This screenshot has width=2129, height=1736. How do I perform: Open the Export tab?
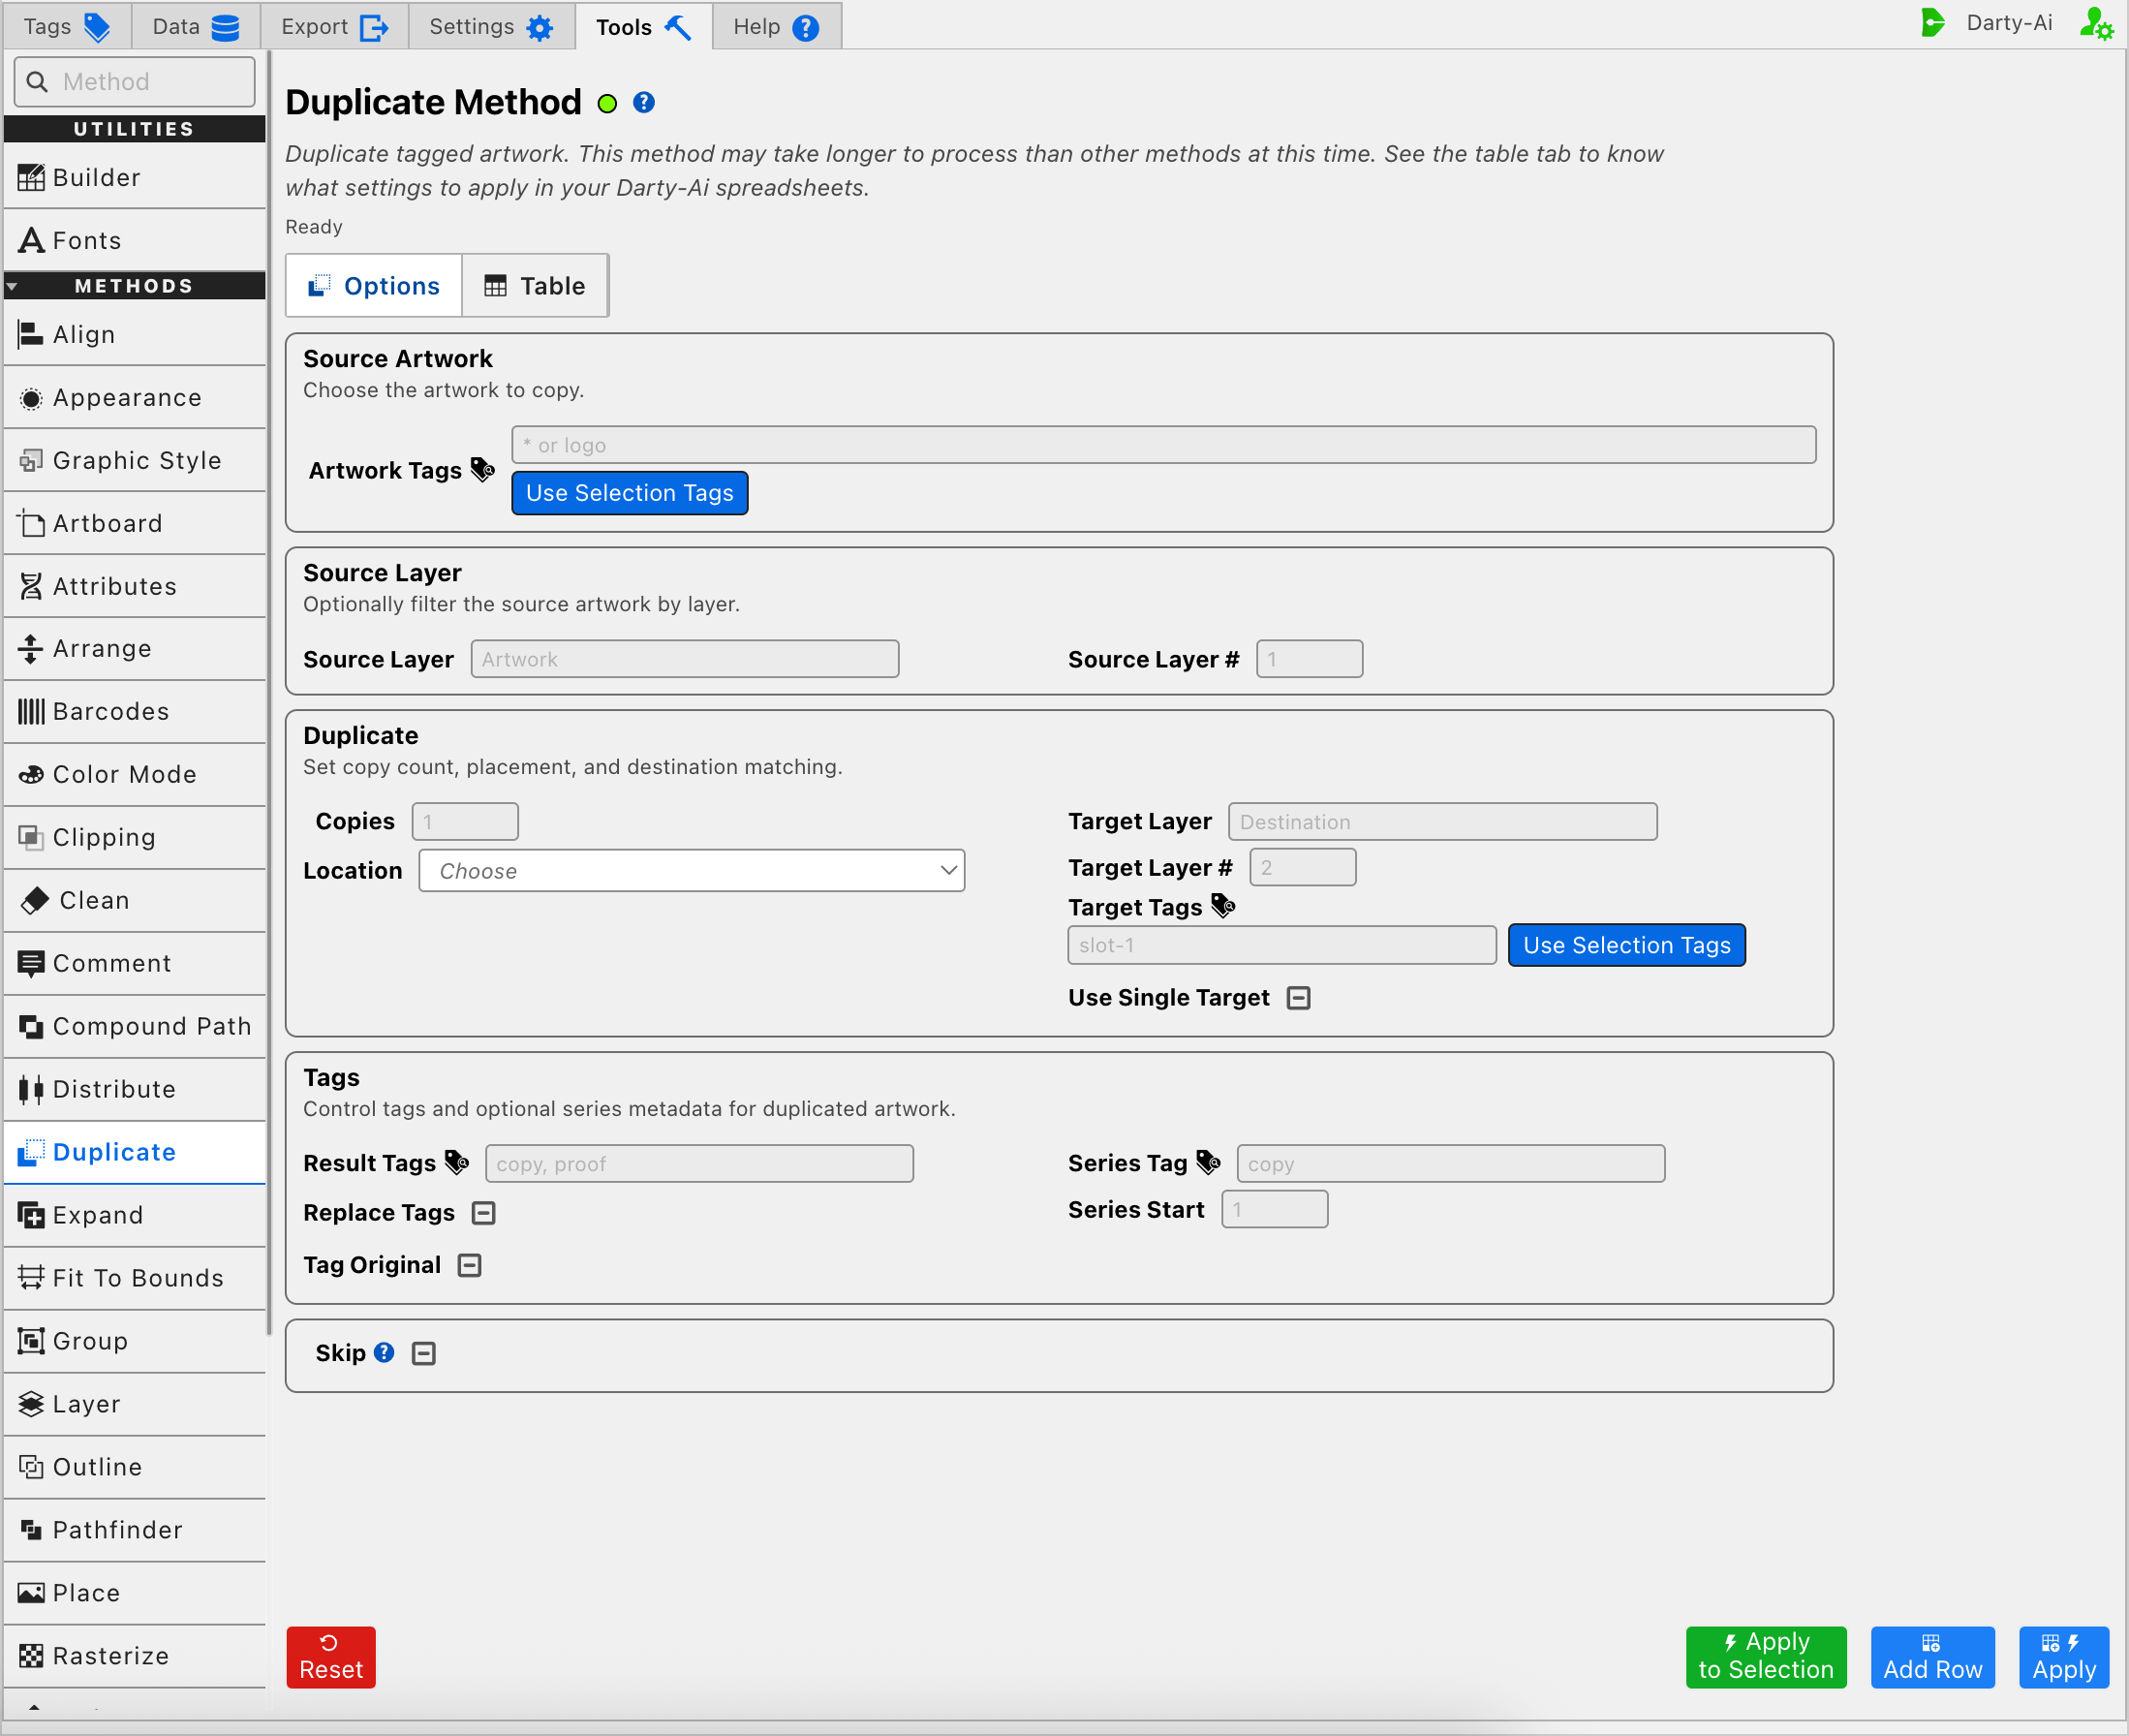click(335, 27)
